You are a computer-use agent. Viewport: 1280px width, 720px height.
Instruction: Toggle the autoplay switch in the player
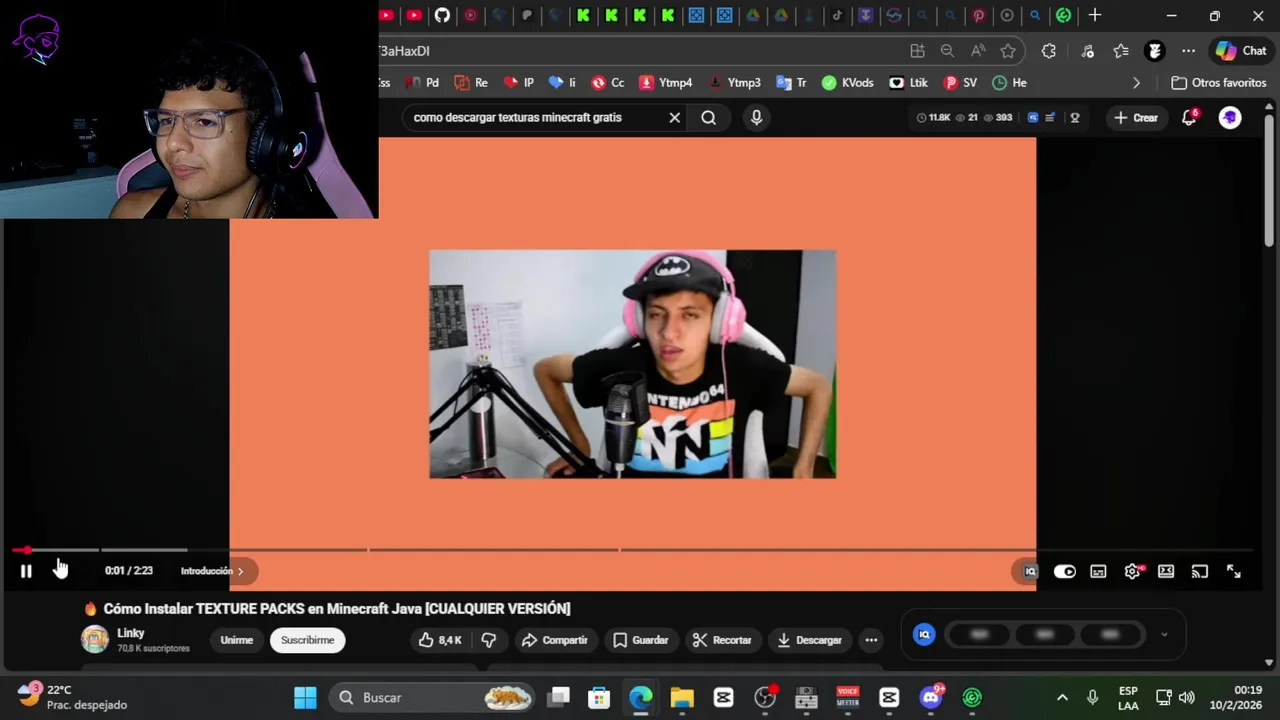click(x=1065, y=571)
